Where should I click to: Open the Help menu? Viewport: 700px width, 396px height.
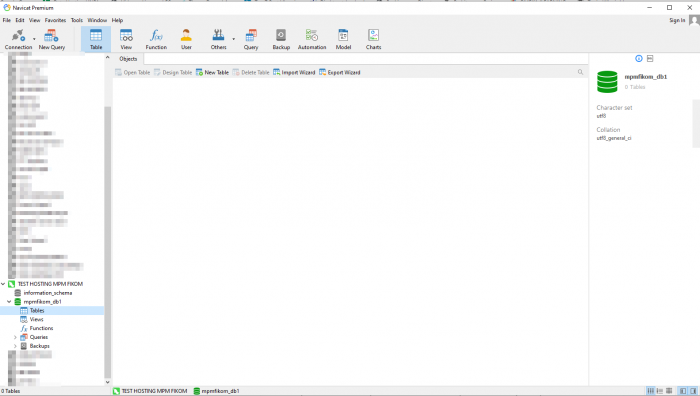click(117, 20)
